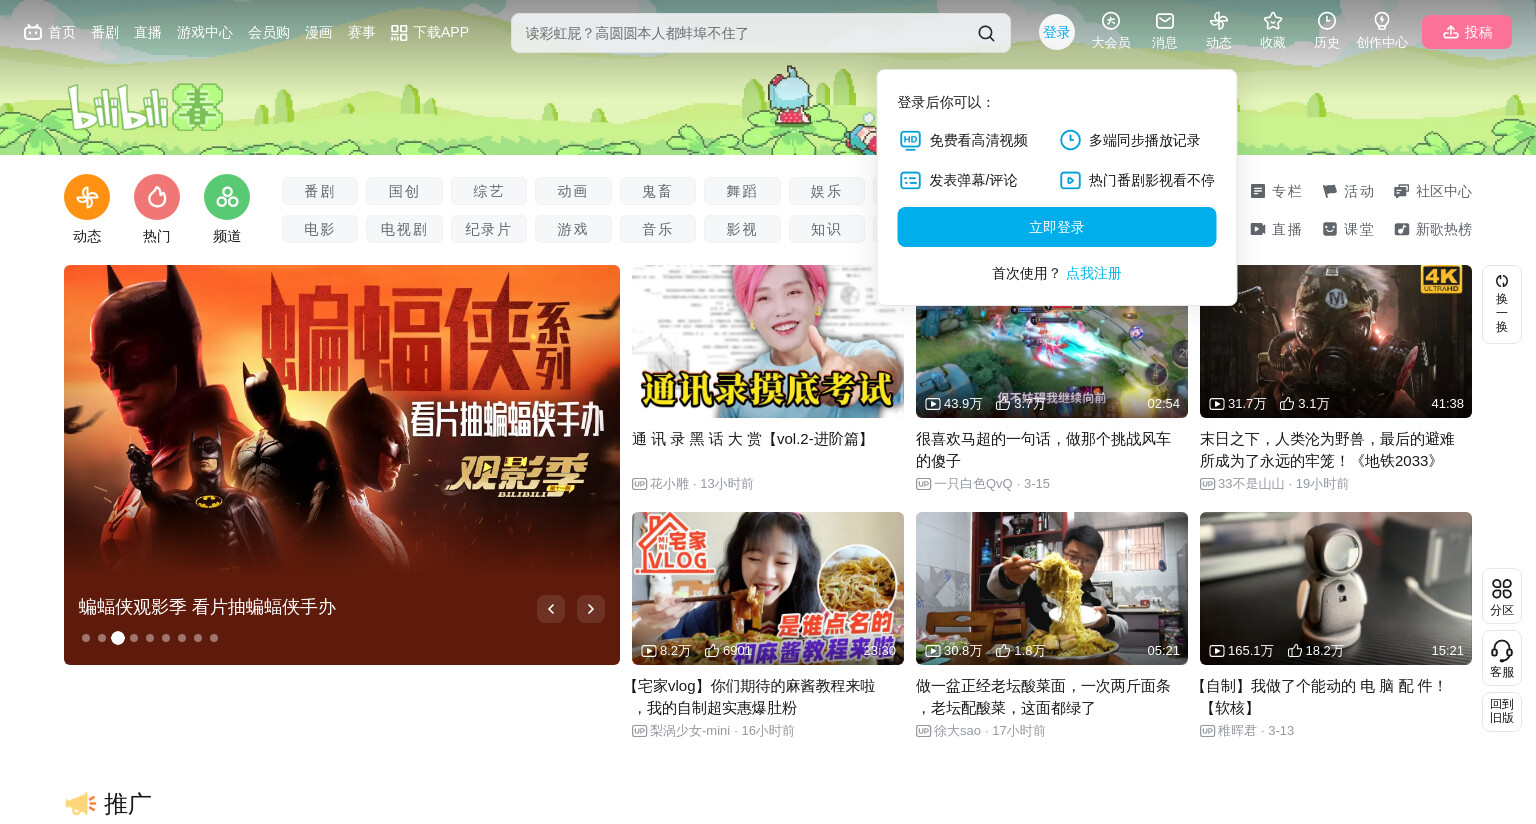Open the 消息 messages icon
This screenshot has height=824, width=1536.
[x=1164, y=31]
